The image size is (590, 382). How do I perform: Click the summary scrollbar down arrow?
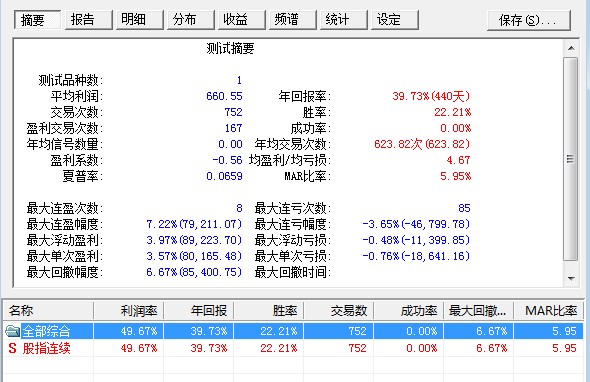571,279
